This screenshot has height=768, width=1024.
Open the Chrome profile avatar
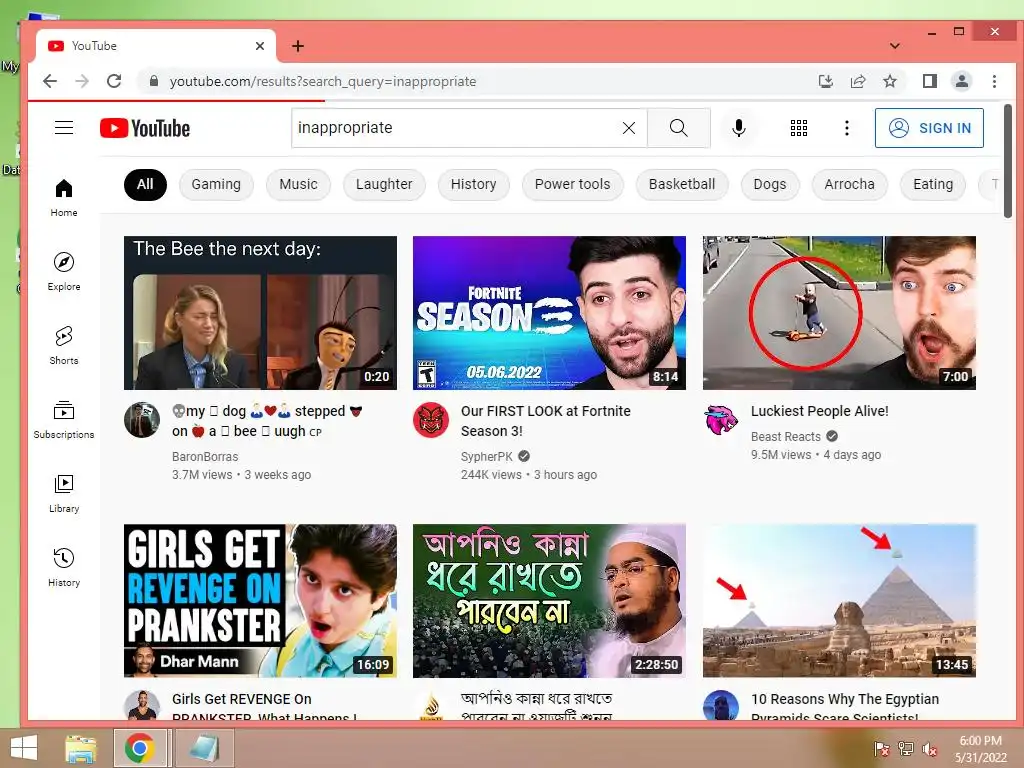(x=961, y=81)
